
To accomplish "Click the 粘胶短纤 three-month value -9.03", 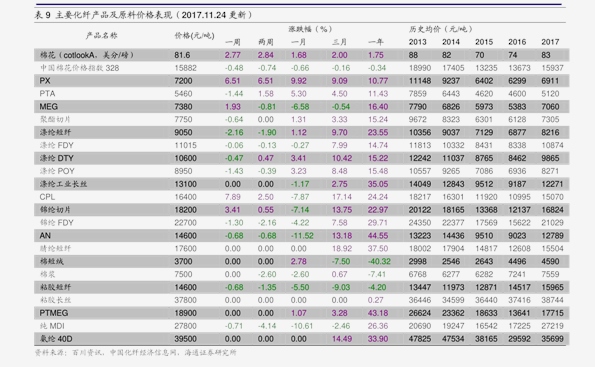I will point(341,287).
